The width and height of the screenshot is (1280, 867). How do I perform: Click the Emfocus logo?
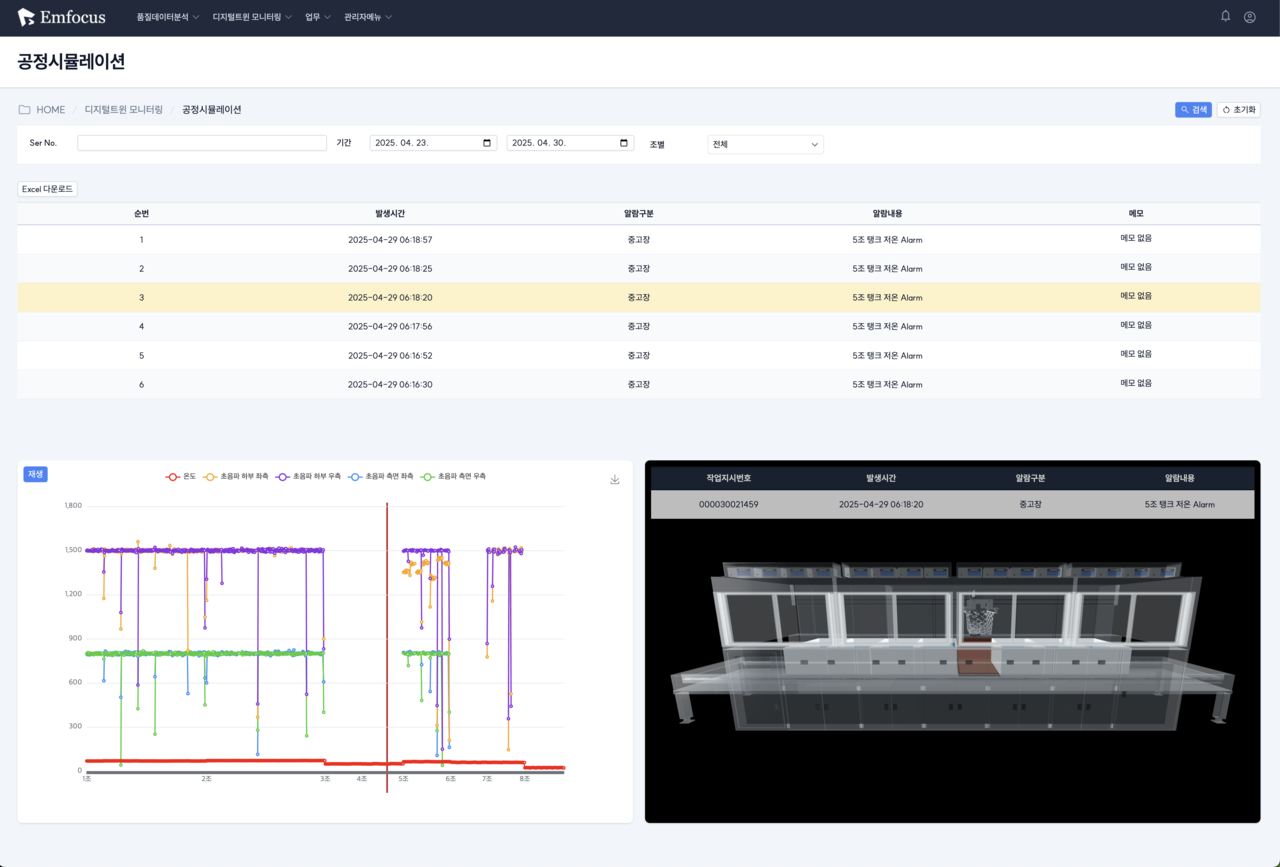(x=61, y=17)
